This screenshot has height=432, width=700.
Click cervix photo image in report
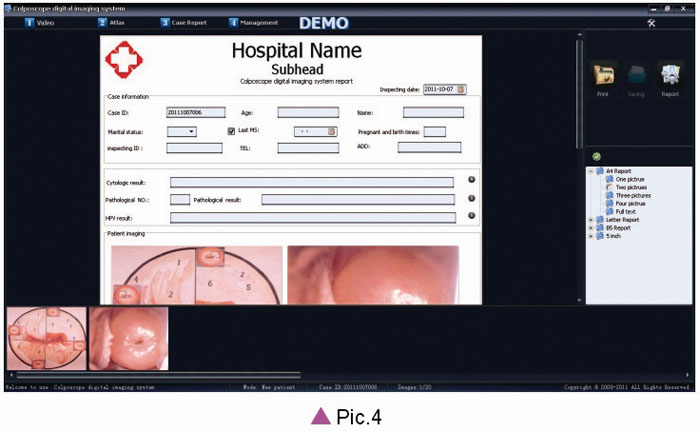(373, 275)
